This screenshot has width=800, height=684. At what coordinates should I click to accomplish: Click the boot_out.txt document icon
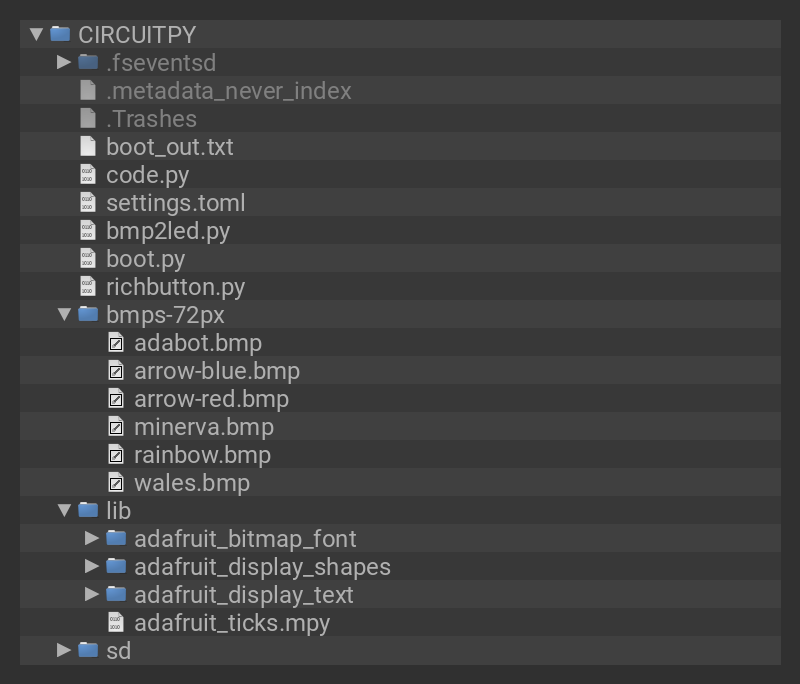click(x=88, y=147)
